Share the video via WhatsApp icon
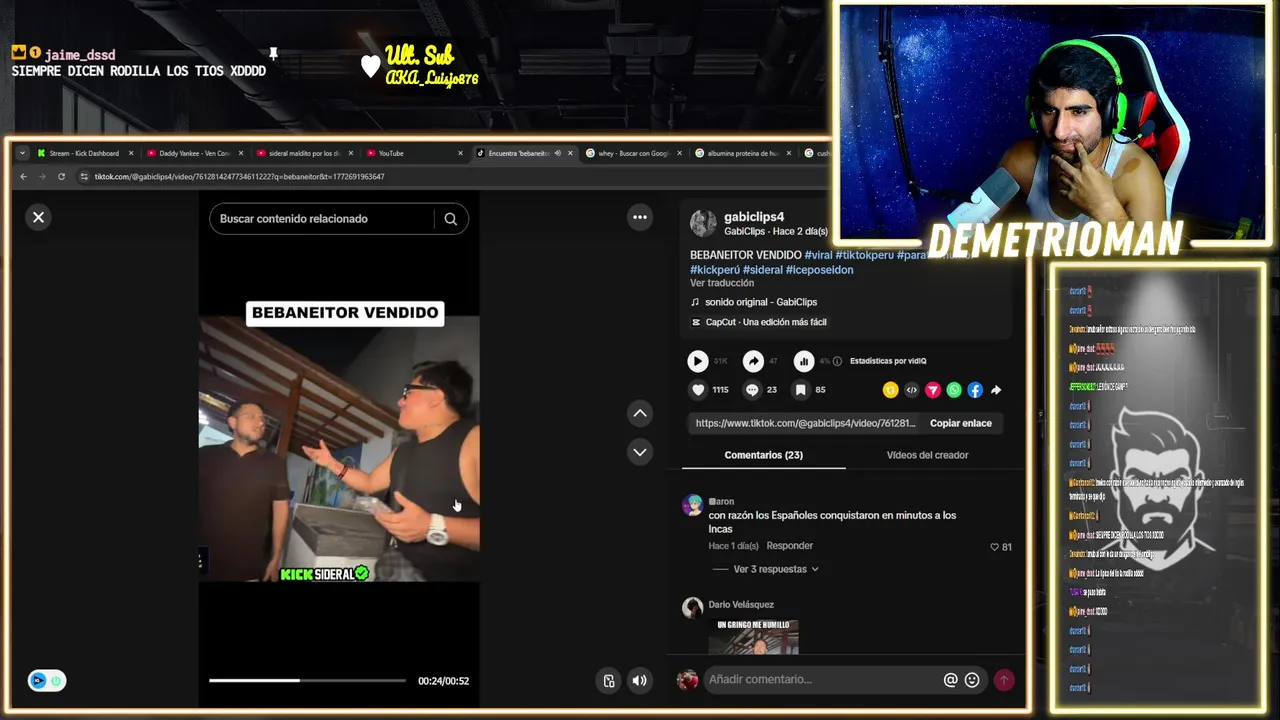Screen dimensions: 1280x720 (953, 390)
